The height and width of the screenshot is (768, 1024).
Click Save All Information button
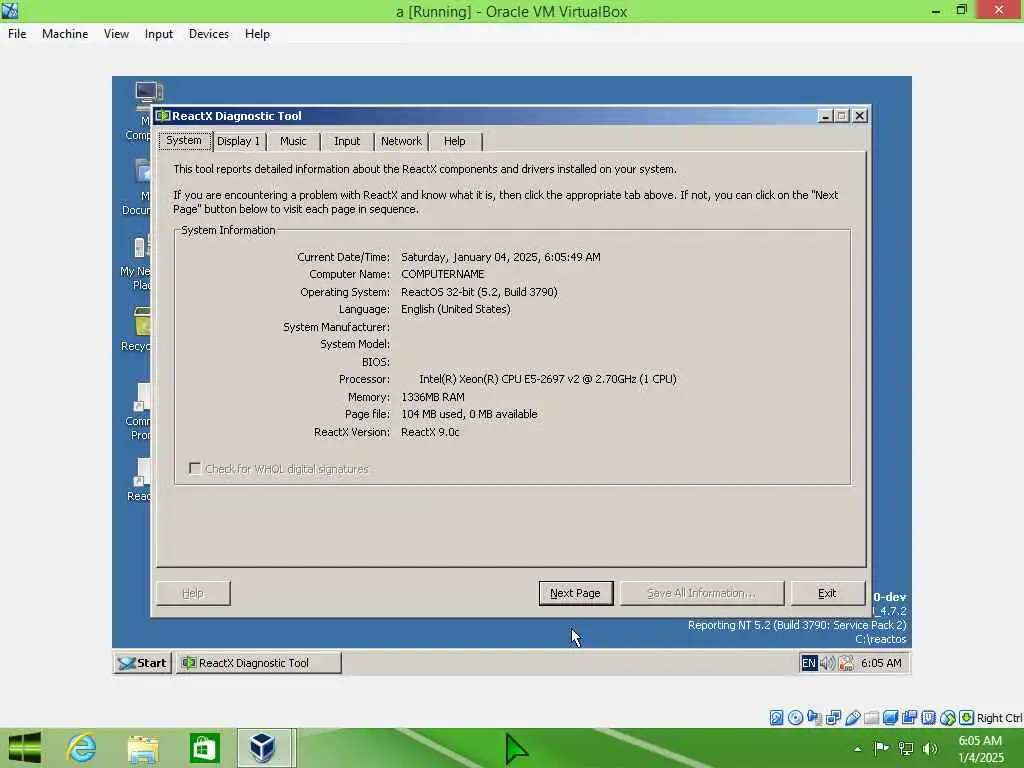[x=701, y=593]
